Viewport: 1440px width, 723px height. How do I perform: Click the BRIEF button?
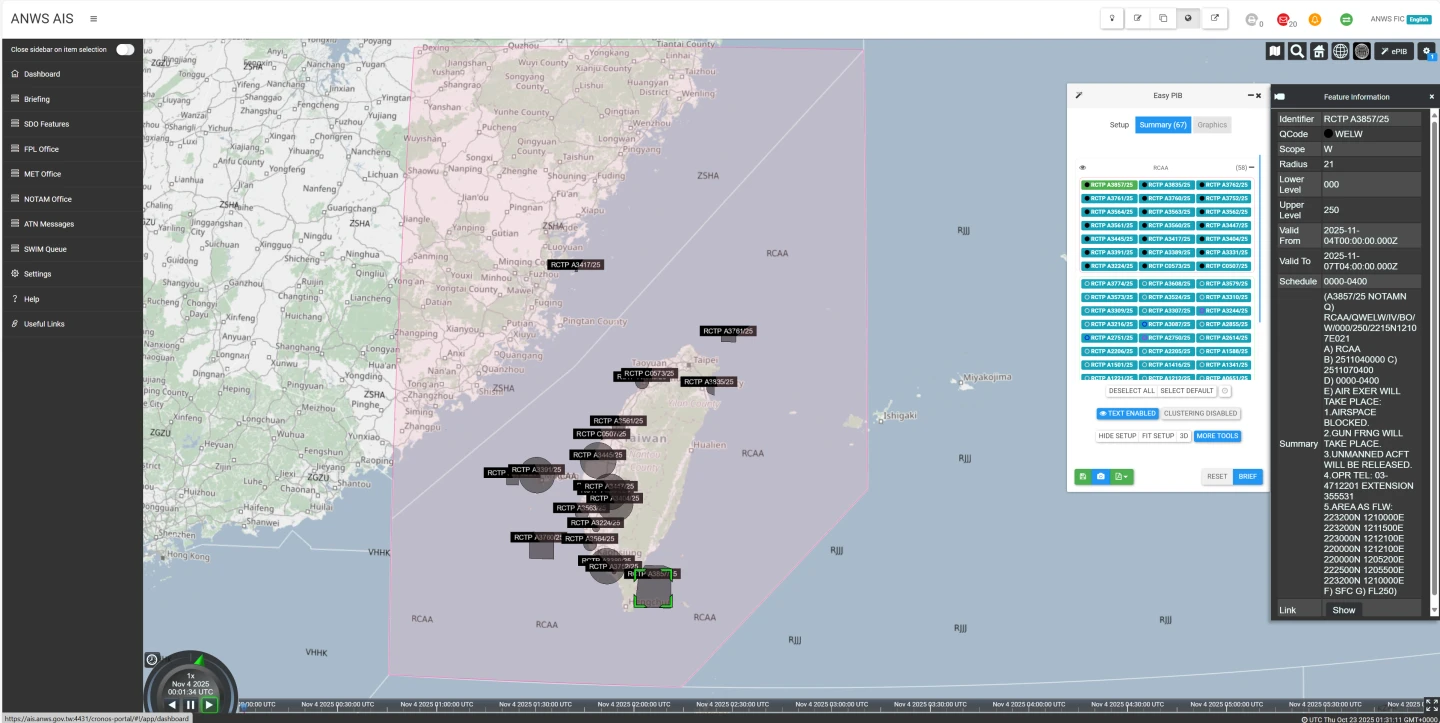[x=1247, y=477]
